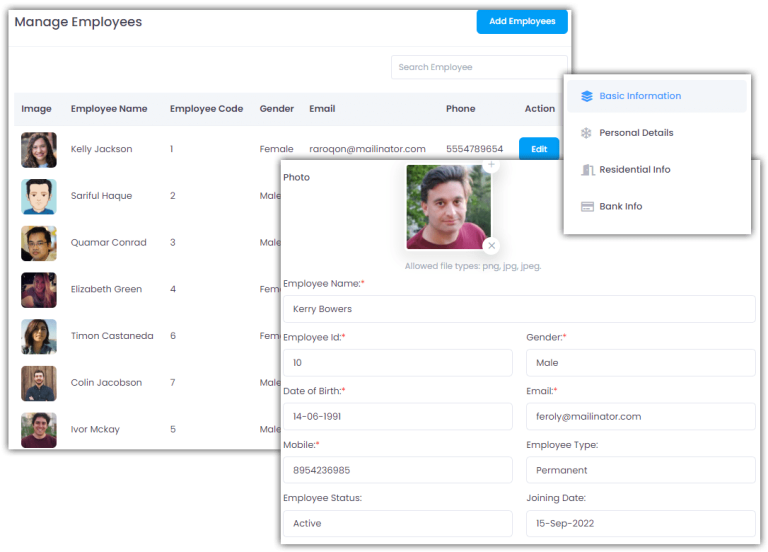Click the Search Employee field
Image resolution: width=768 pixels, height=552 pixels.
click(478, 67)
